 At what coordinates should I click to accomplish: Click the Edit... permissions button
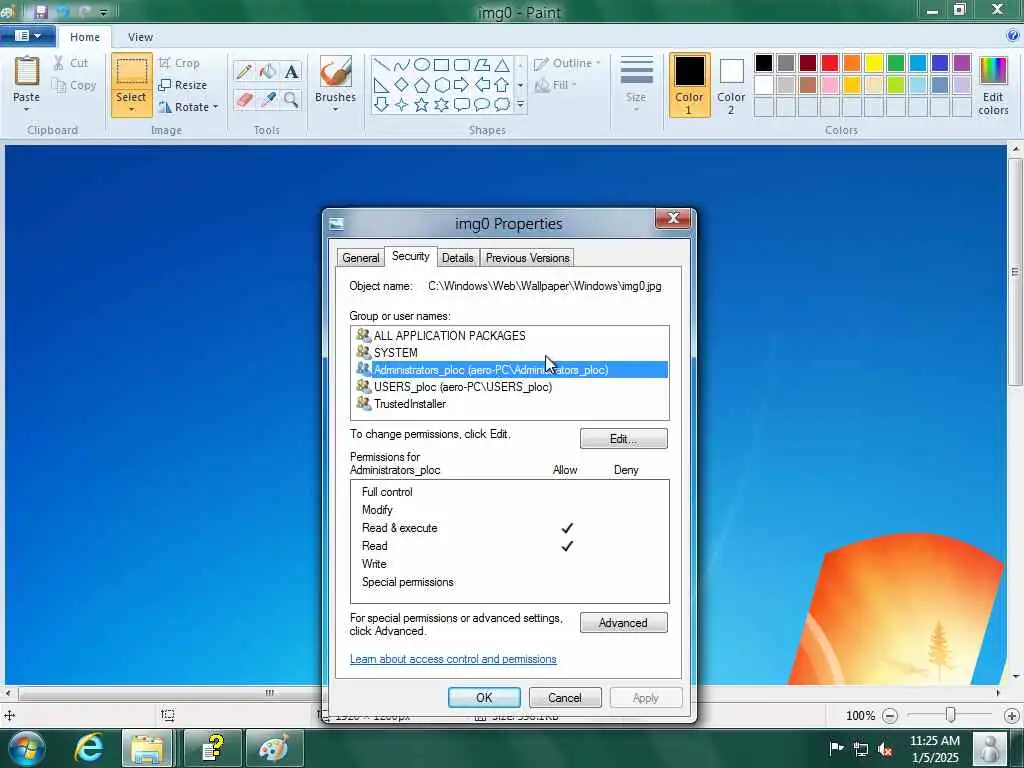[x=624, y=439]
